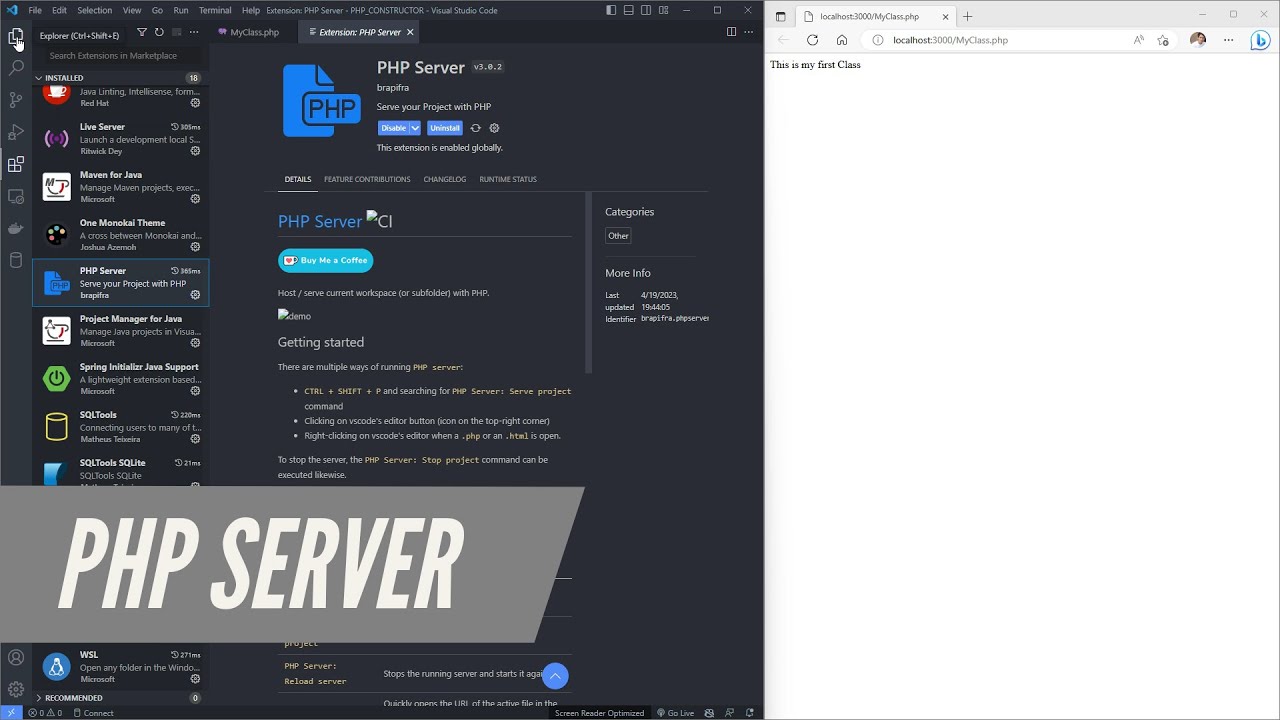
Task: Close the Extension: PHP Server tab
Action: 410,32
